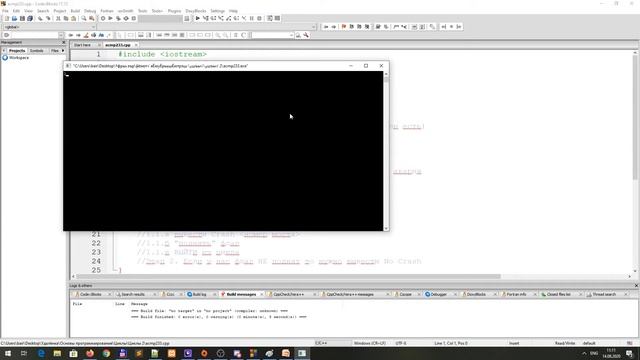Open the Debug menu
640x360 pixels.
90,11
